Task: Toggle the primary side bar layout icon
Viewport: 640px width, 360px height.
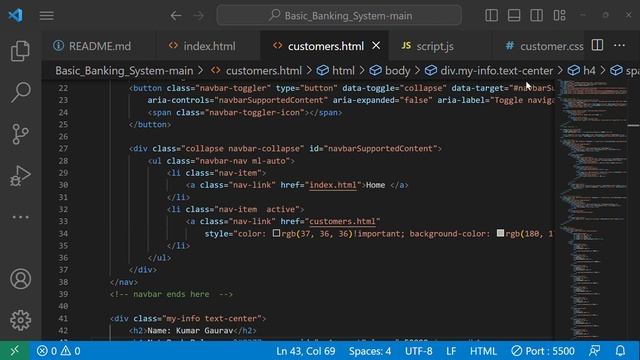Action: click(491, 16)
